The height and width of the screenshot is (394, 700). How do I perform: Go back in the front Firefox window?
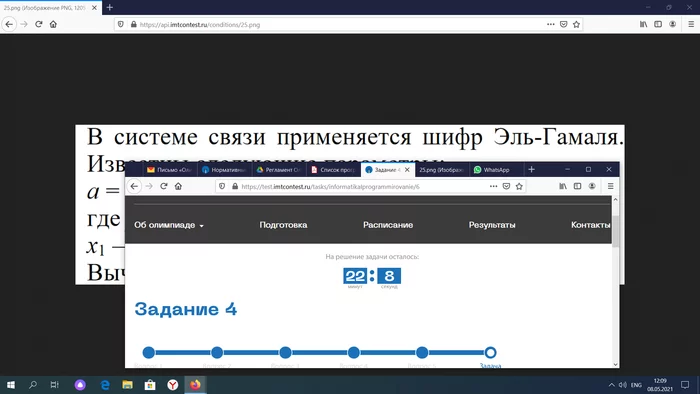point(134,187)
